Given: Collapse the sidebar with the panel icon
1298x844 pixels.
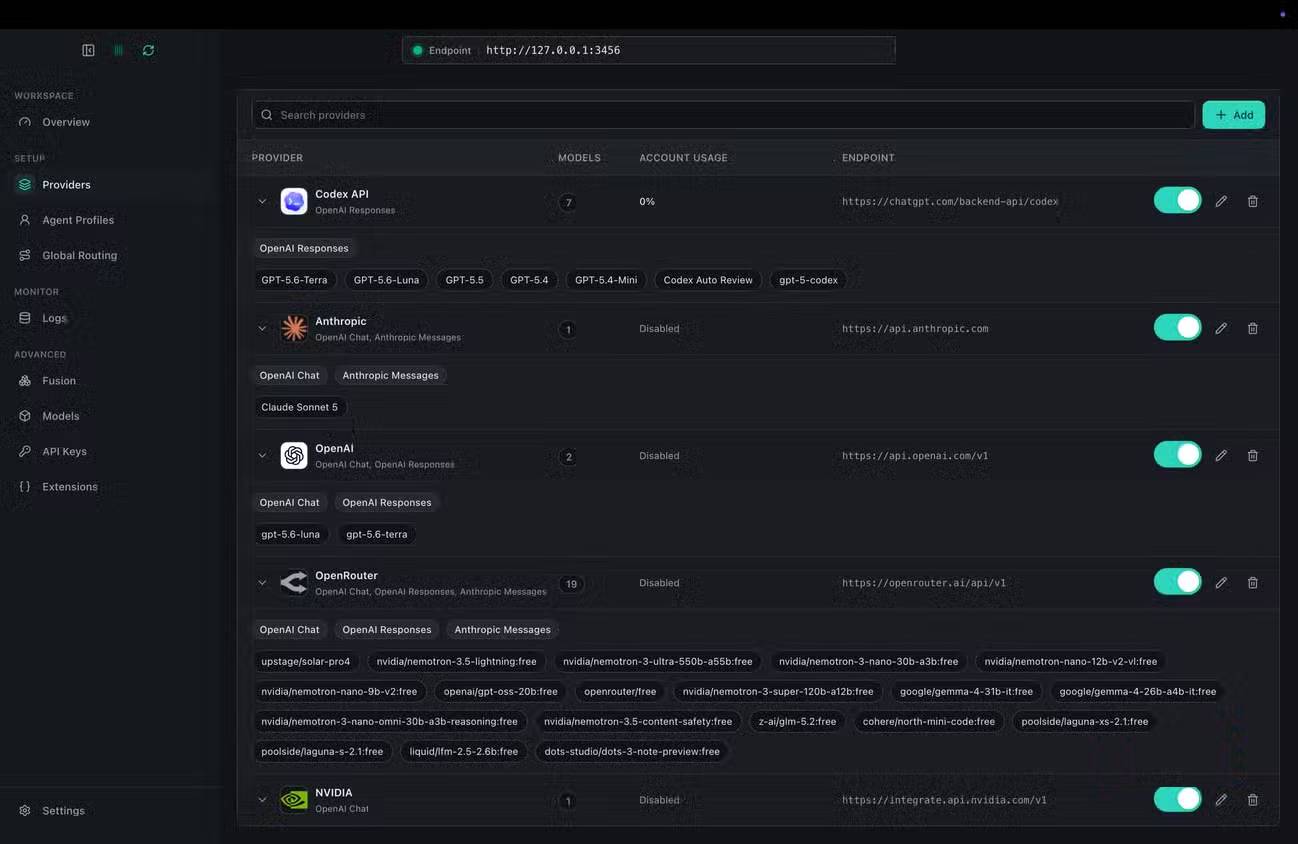Looking at the screenshot, I should click(x=88, y=50).
